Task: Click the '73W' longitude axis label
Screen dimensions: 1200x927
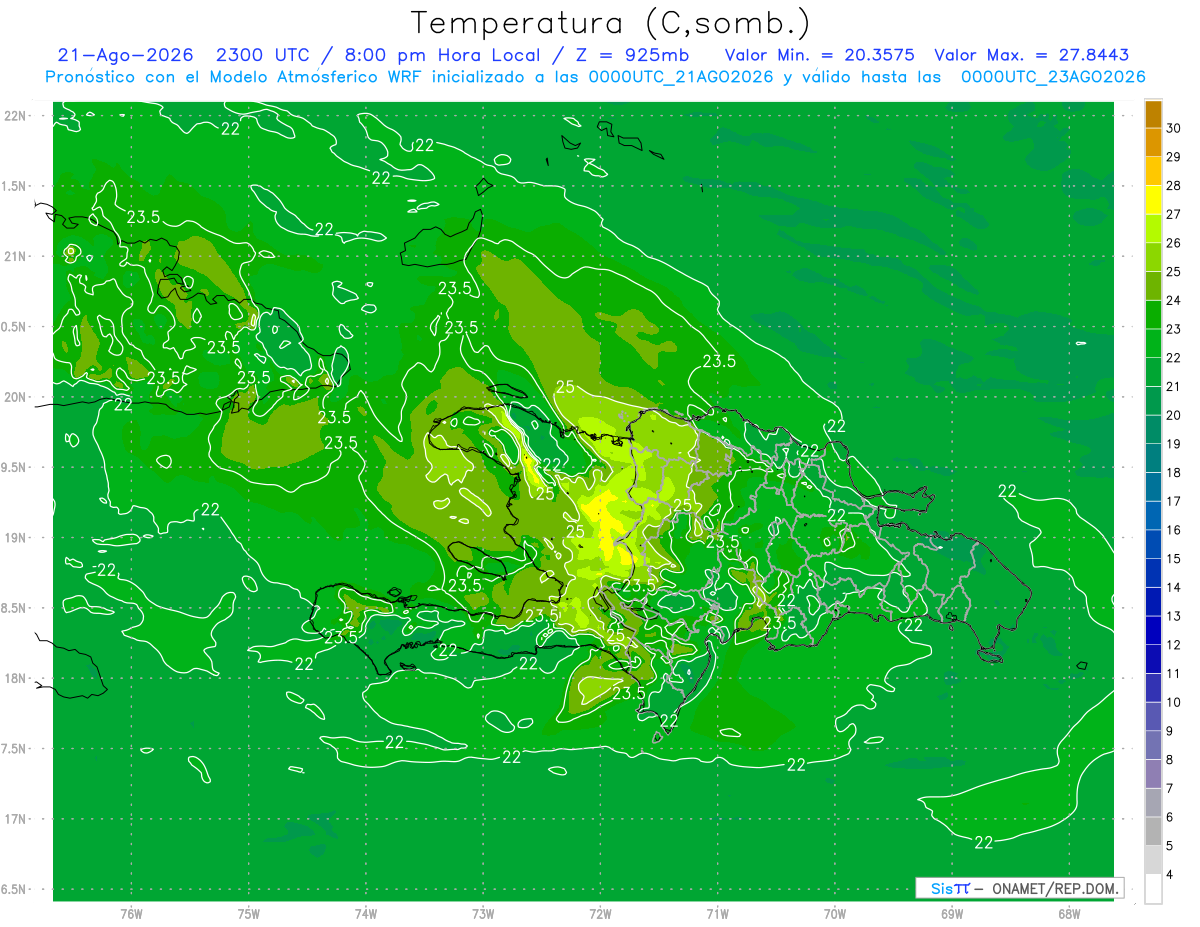Action: [483, 913]
